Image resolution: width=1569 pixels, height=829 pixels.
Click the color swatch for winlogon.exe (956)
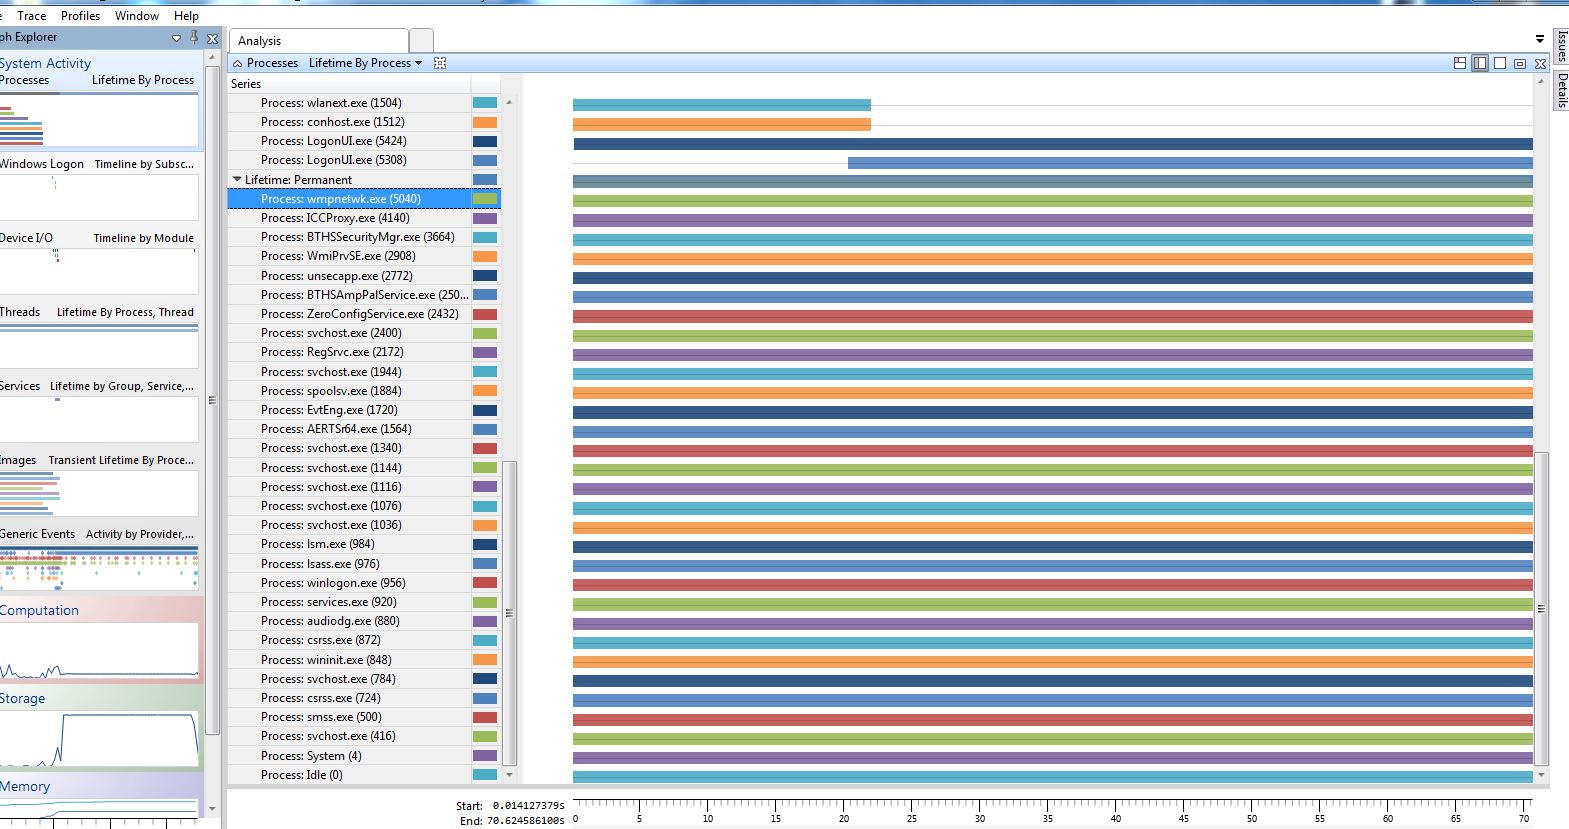coord(485,583)
